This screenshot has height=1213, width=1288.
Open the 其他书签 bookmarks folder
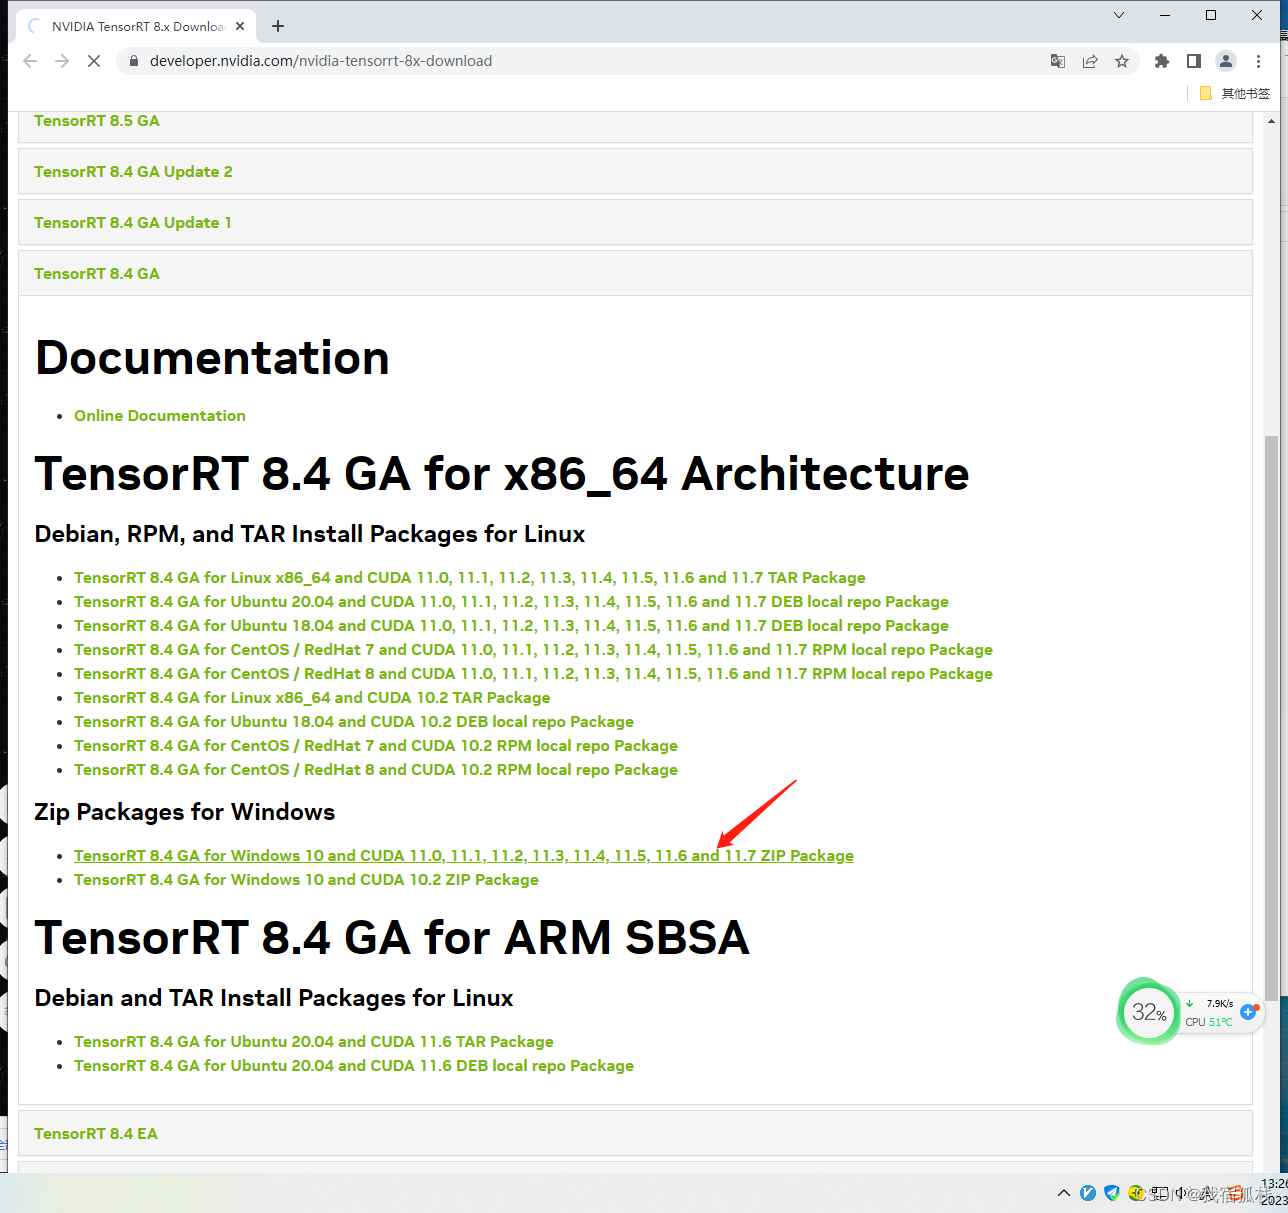point(1235,93)
